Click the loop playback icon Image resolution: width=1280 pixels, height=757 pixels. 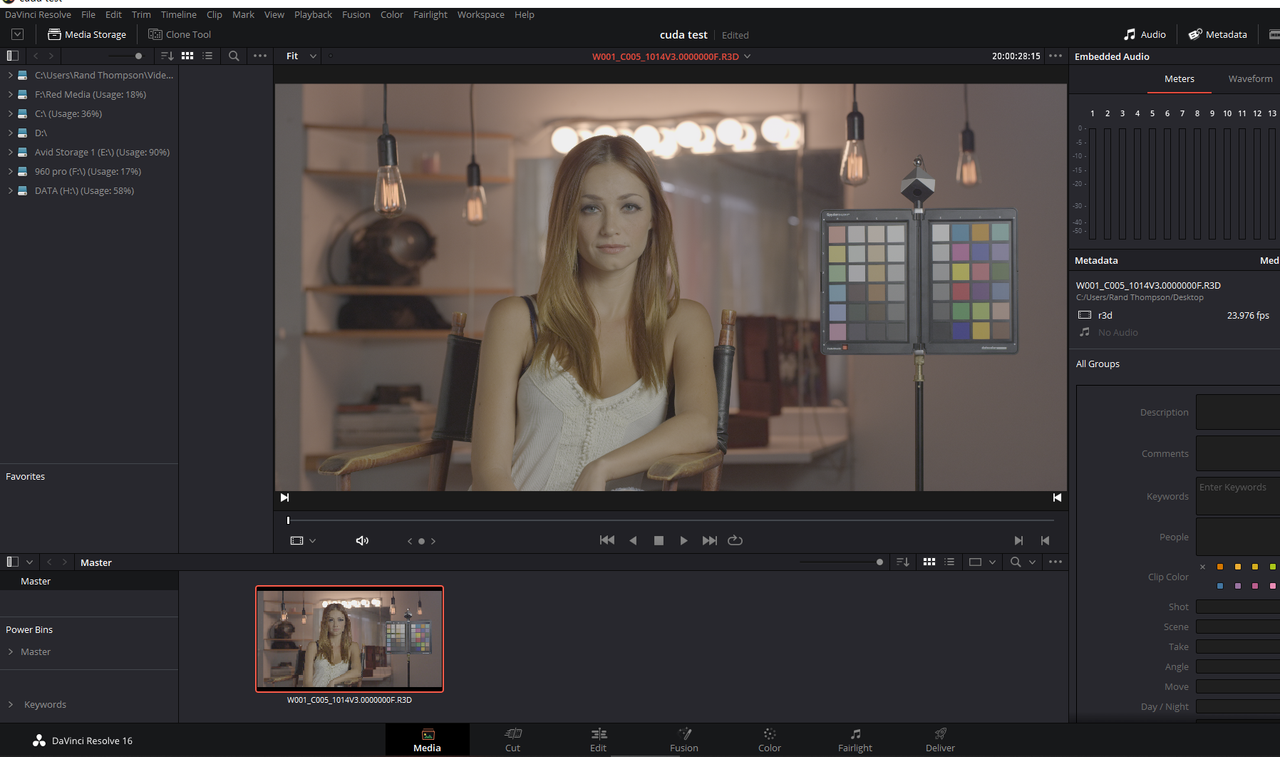(735, 540)
